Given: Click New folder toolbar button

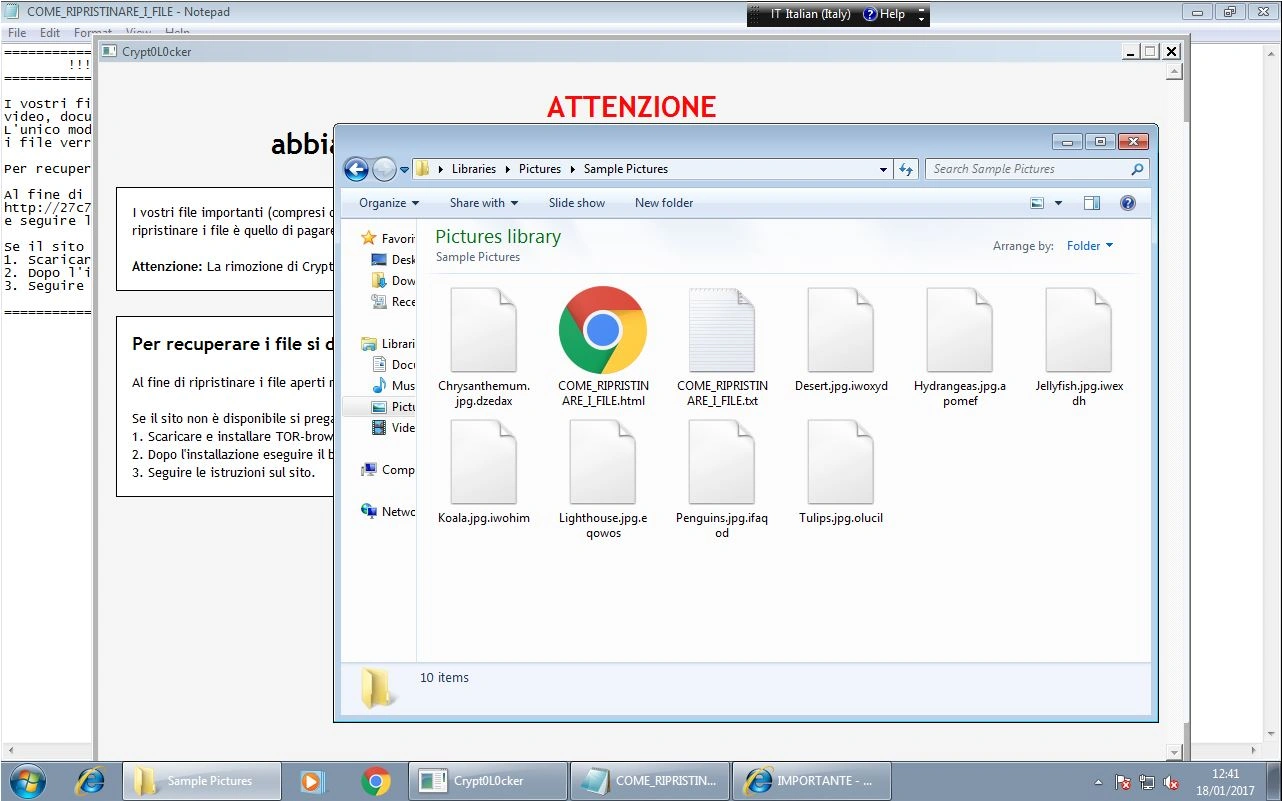Looking at the screenshot, I should [x=664, y=203].
